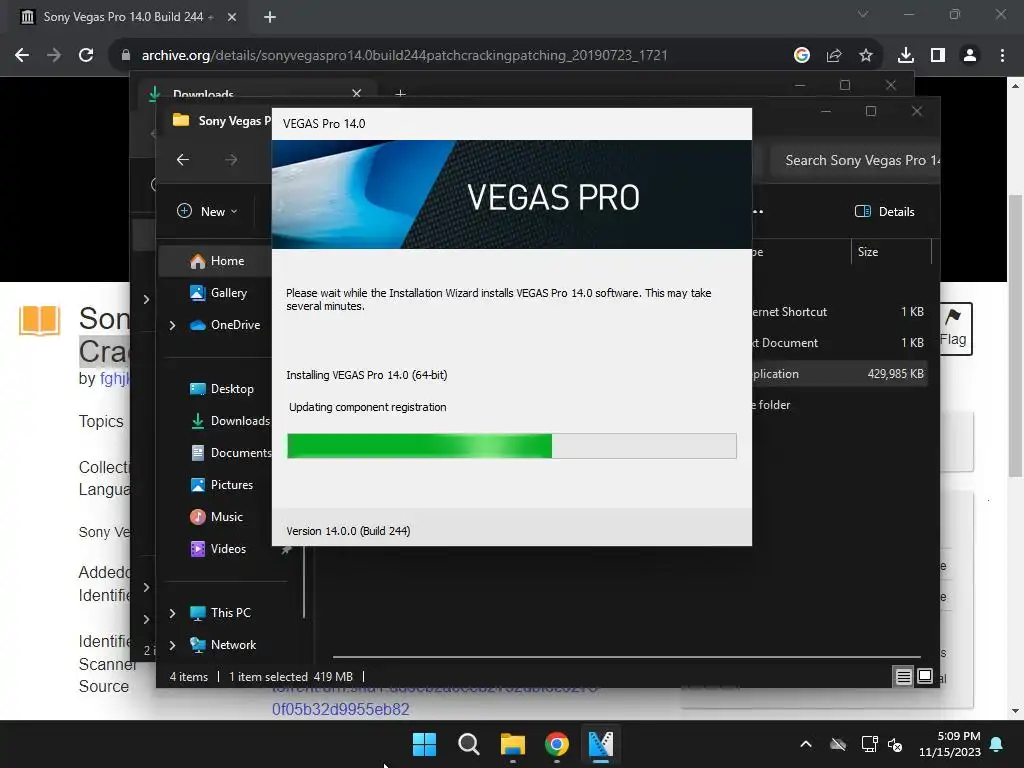Image resolution: width=1024 pixels, height=768 pixels.
Task: Switch explorer to large thumbnails view icon
Action: [x=925, y=677]
